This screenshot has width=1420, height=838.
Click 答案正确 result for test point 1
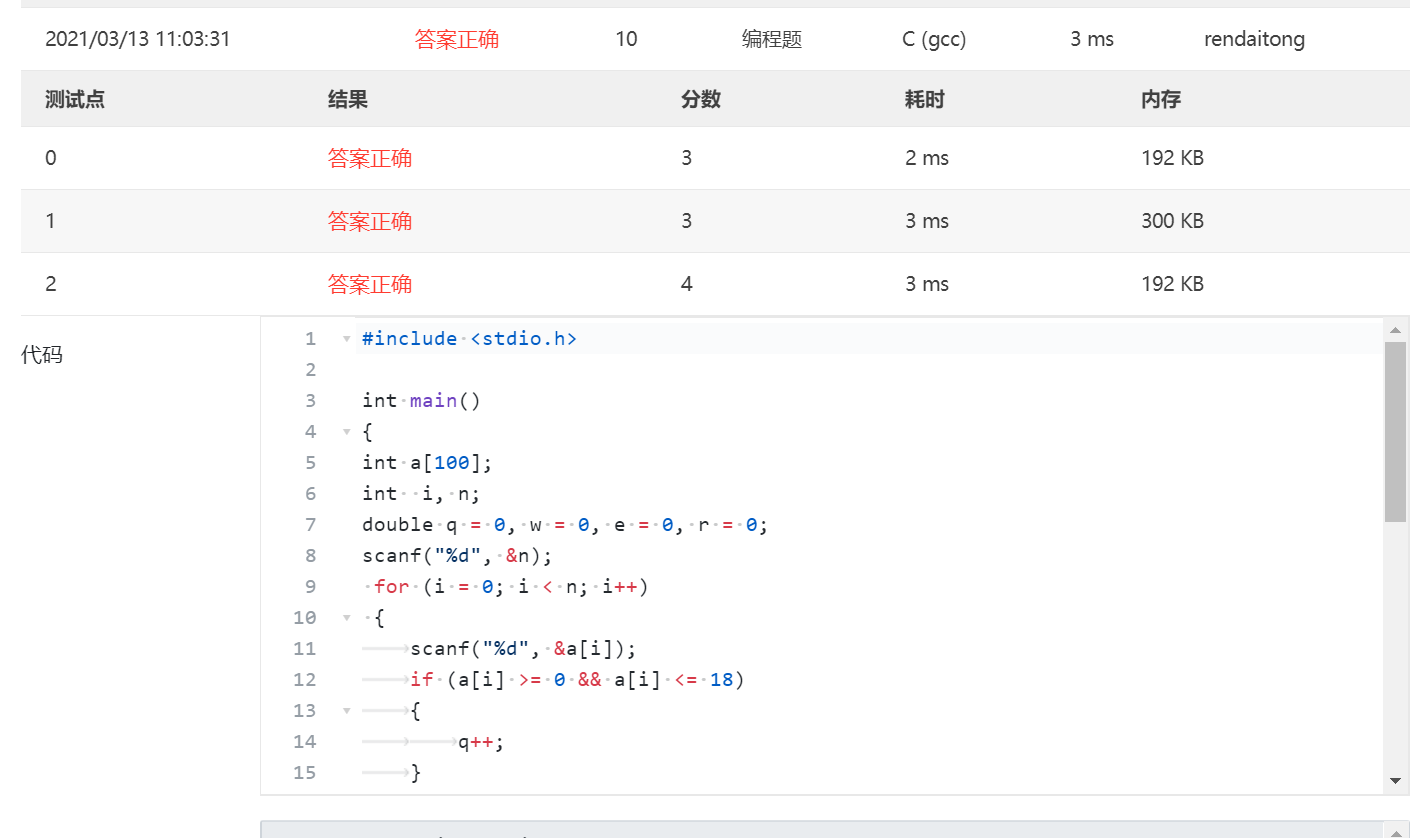tap(370, 221)
